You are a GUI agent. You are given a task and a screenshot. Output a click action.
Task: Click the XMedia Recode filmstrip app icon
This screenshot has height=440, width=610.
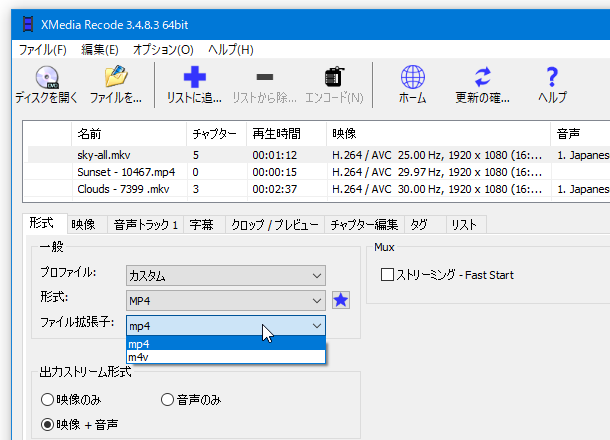pos(28,25)
